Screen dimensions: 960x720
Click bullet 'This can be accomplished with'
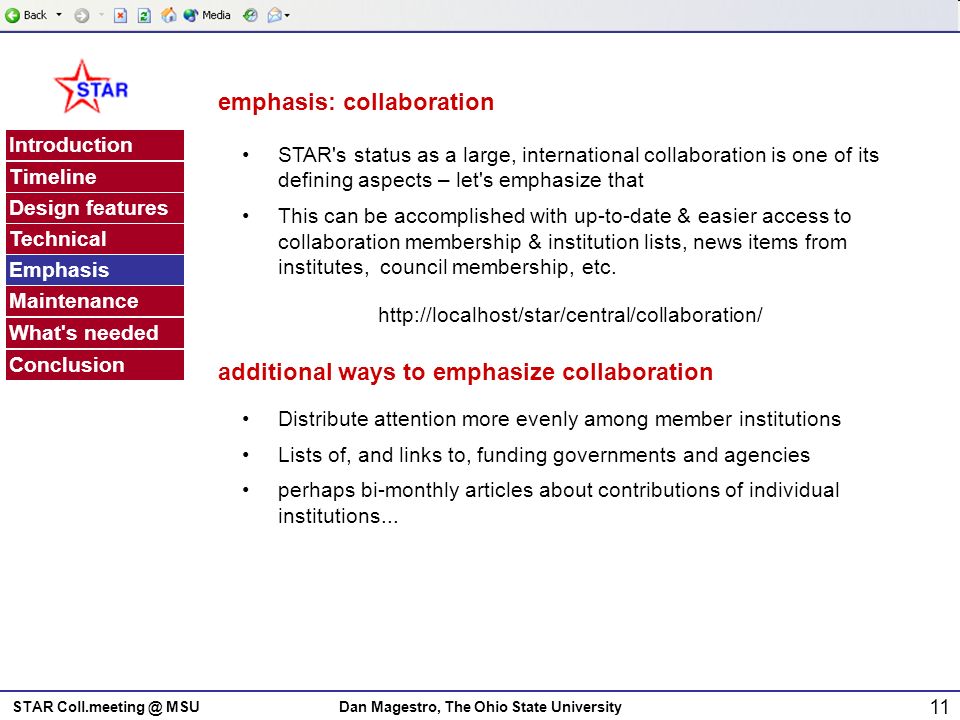(x=564, y=242)
